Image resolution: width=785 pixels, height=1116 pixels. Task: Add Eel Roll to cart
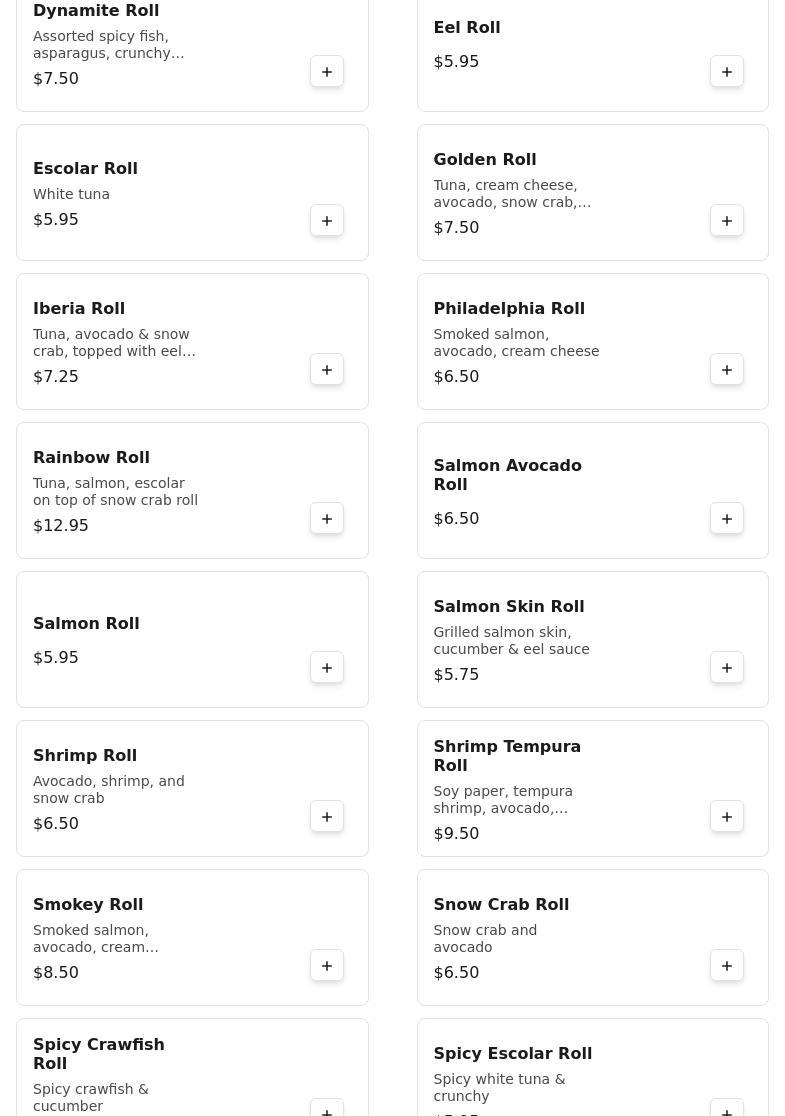click(x=727, y=72)
